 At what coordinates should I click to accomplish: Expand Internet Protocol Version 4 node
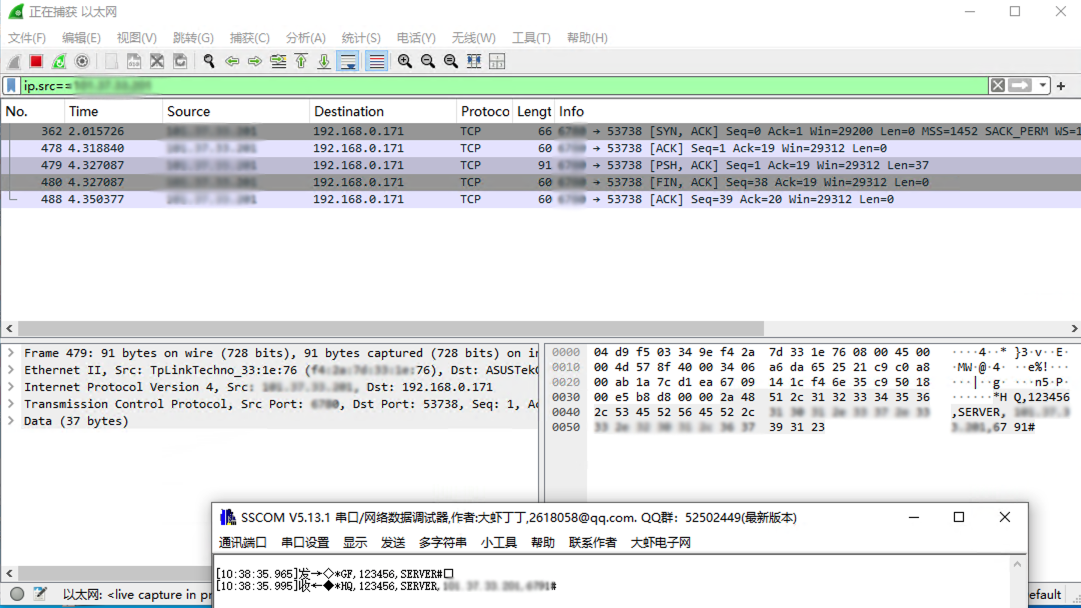(11, 387)
